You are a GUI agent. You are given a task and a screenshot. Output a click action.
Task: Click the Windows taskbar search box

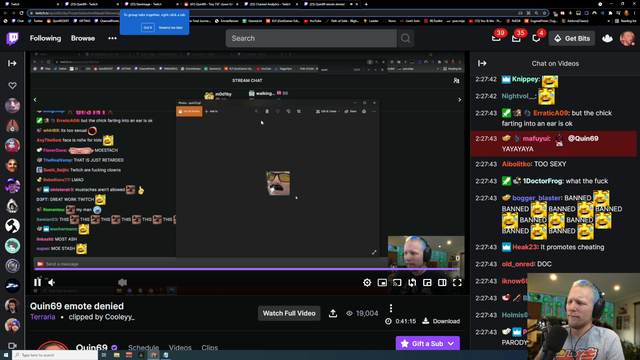click(55, 355)
